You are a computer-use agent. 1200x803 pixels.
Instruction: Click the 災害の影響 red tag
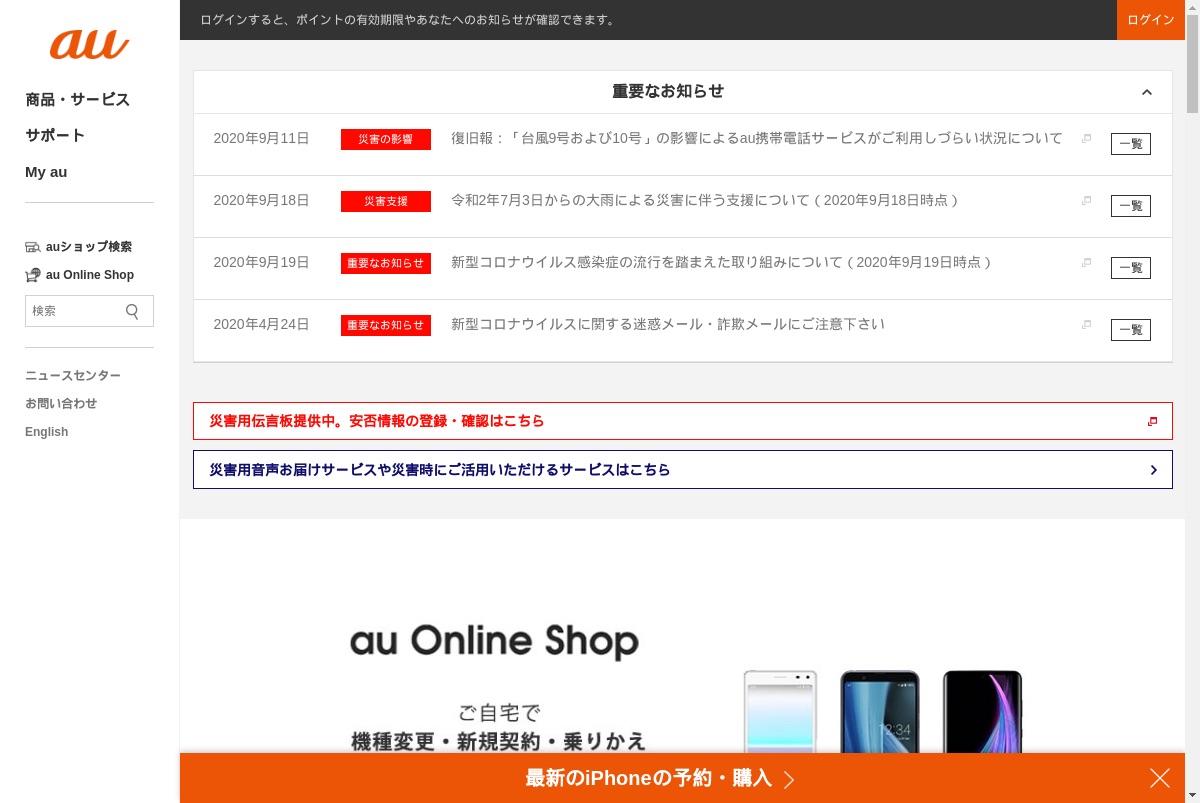386,139
